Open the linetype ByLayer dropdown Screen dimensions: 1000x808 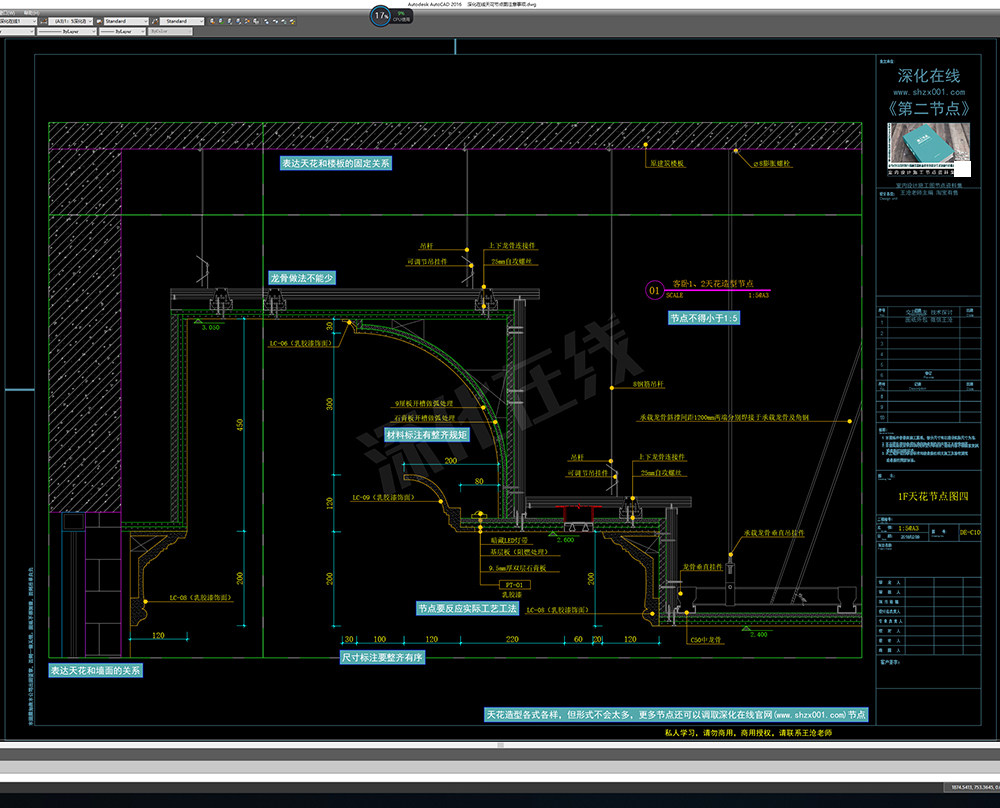[x=66, y=31]
